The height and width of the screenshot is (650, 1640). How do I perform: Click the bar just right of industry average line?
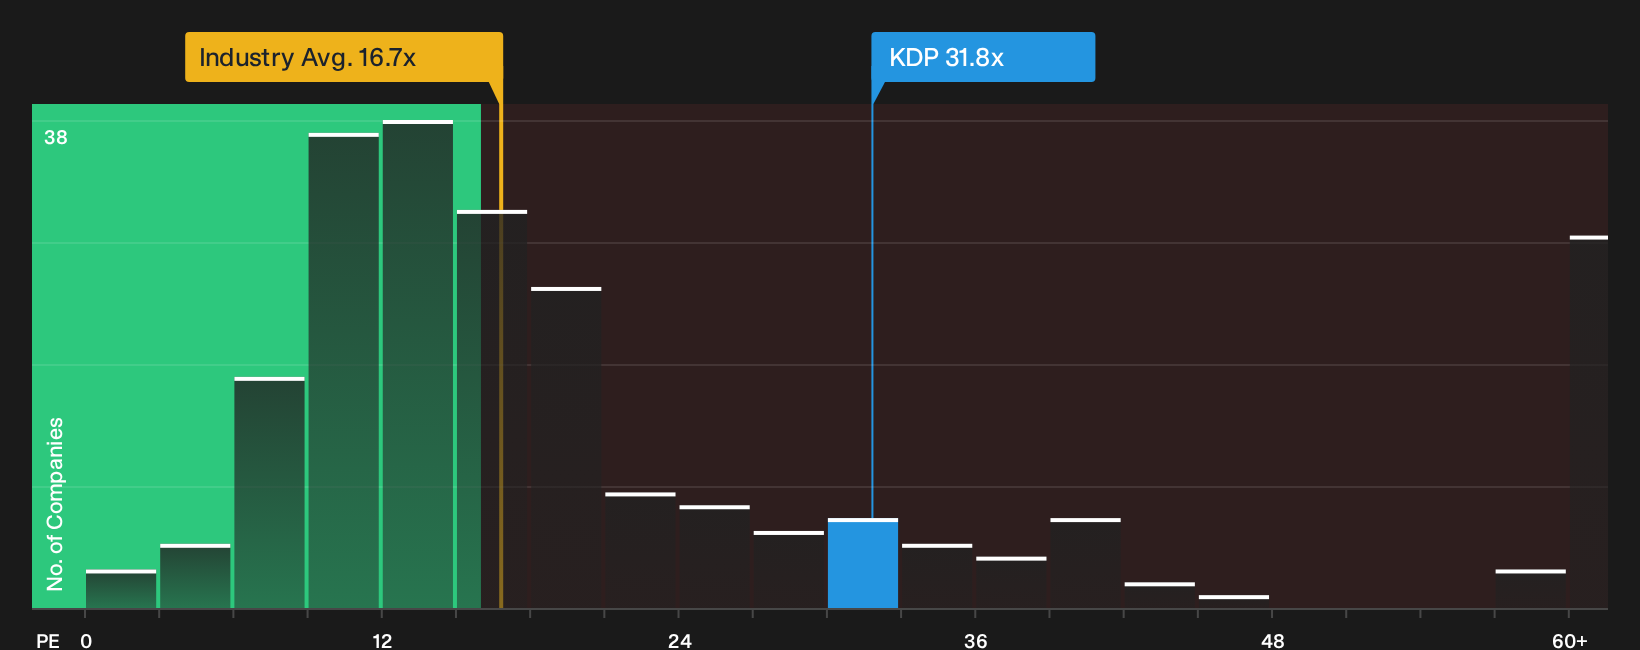[566, 448]
